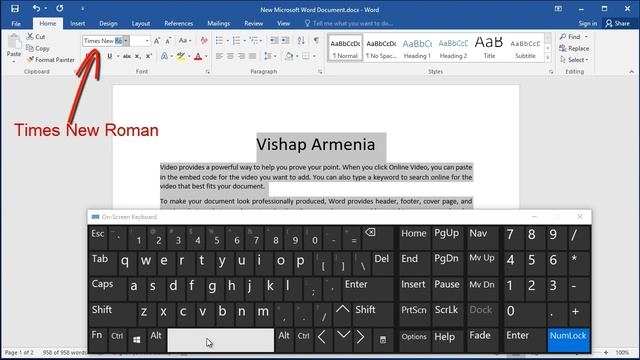Apply numbered list formatting
Image resolution: width=640 pixels, height=360 pixels.
tap(236, 40)
